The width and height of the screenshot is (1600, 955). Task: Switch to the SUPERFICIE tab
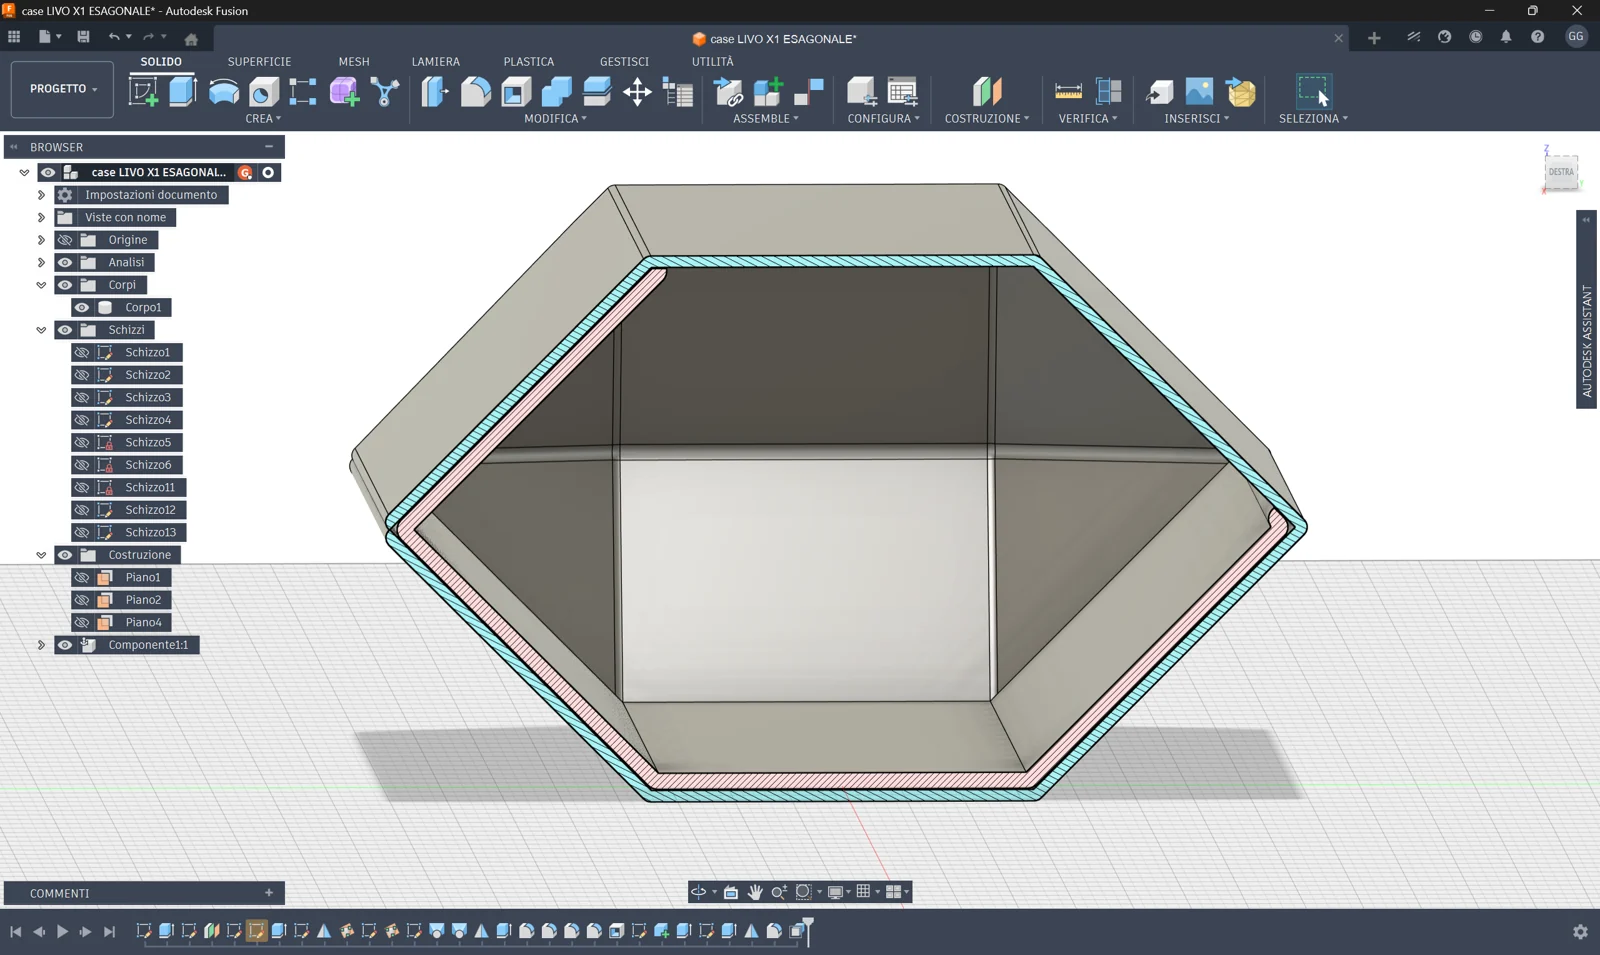(259, 61)
